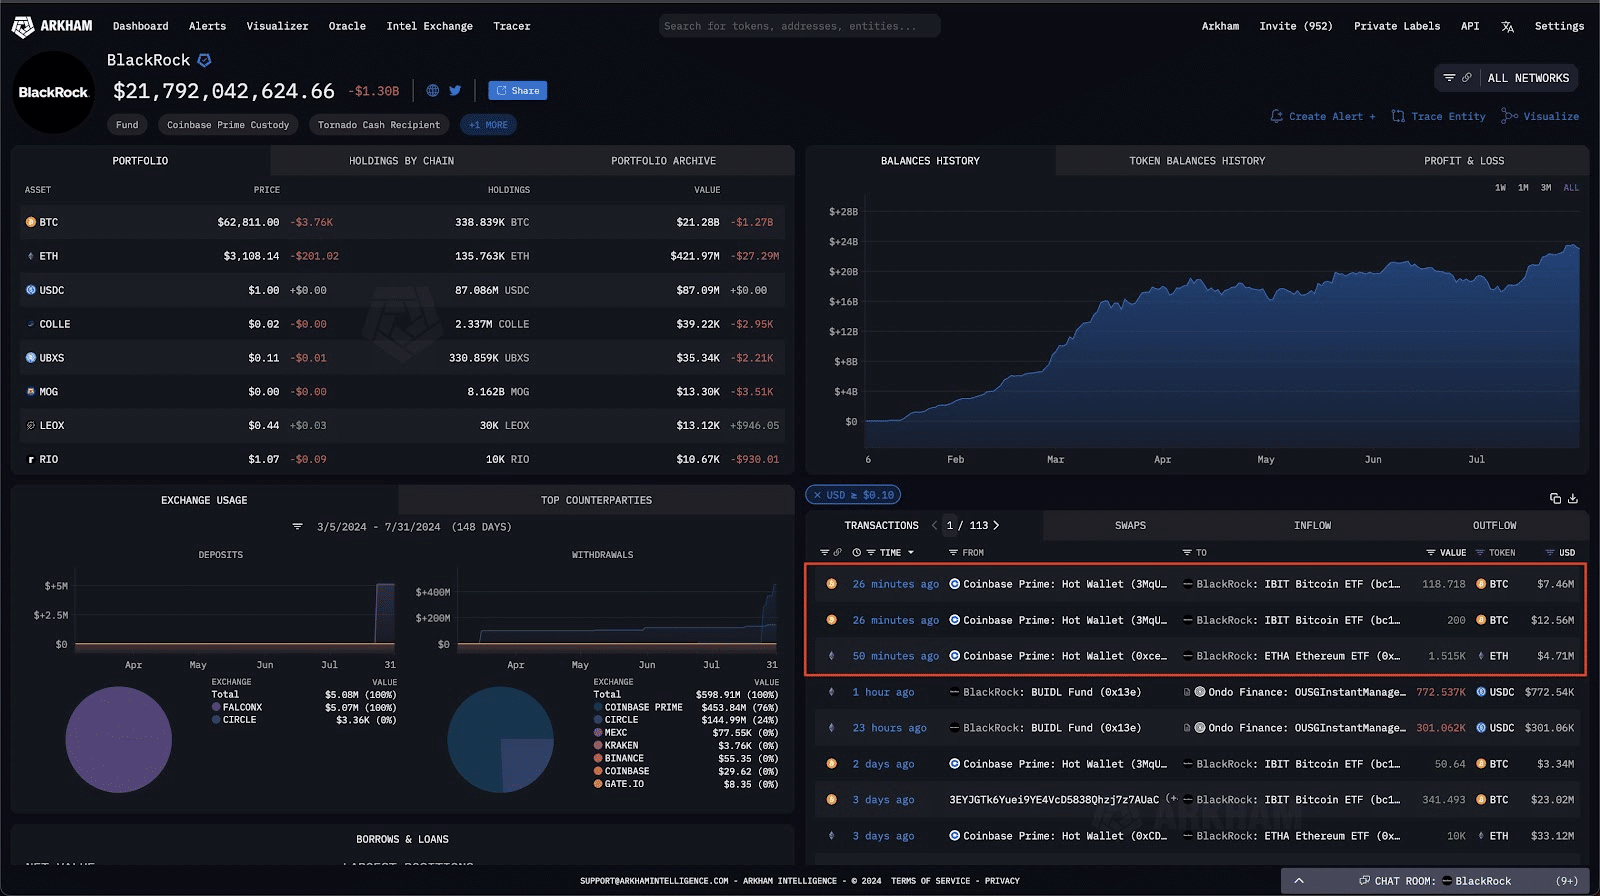1600x896 pixels.
Task: Switch to the Portfolio Archive tab
Action: click(x=663, y=161)
